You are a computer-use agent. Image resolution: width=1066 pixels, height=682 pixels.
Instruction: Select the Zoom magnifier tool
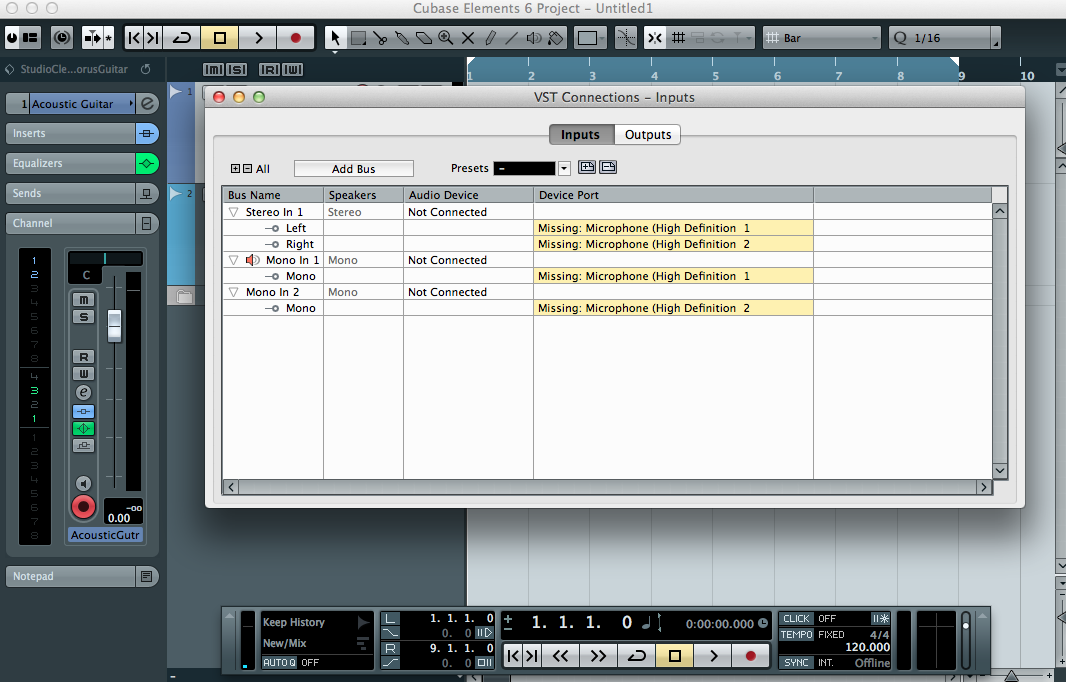click(446, 38)
